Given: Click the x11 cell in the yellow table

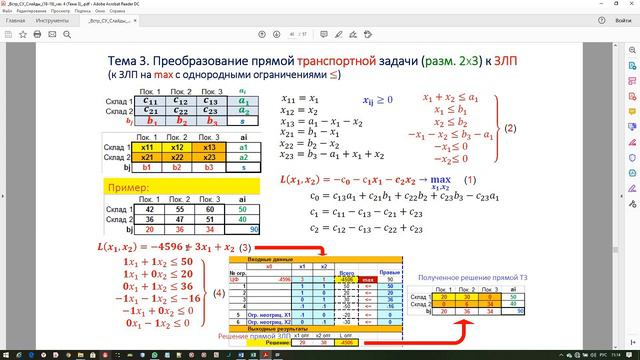Looking at the screenshot, I should (147, 147).
